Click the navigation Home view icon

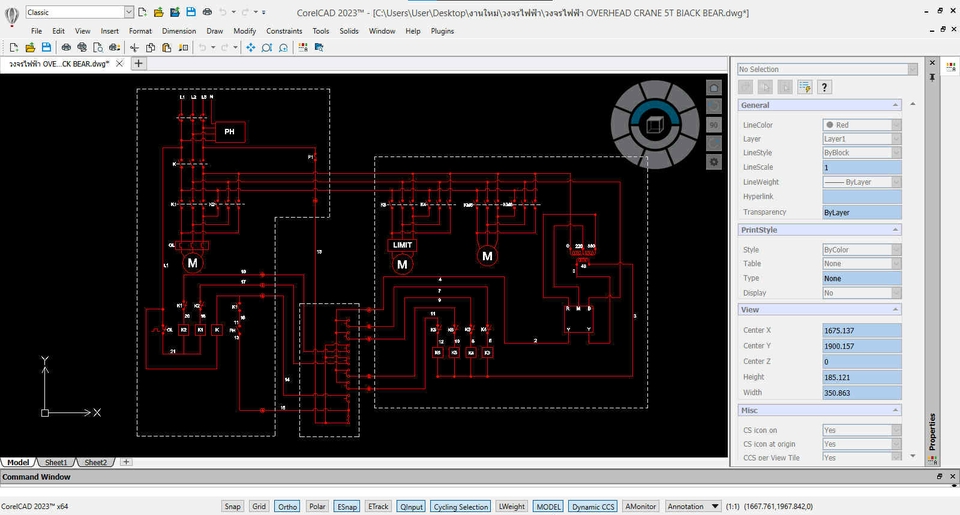(x=714, y=88)
